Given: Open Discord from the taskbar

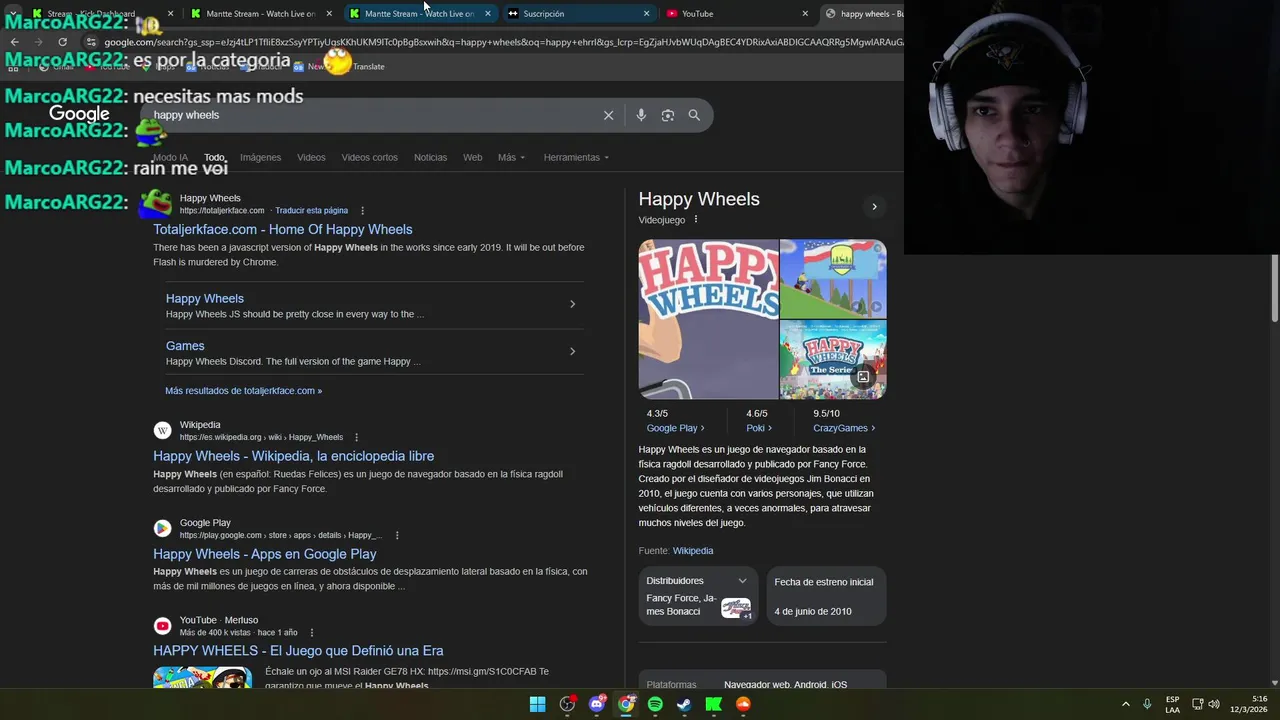Looking at the screenshot, I should tap(597, 704).
